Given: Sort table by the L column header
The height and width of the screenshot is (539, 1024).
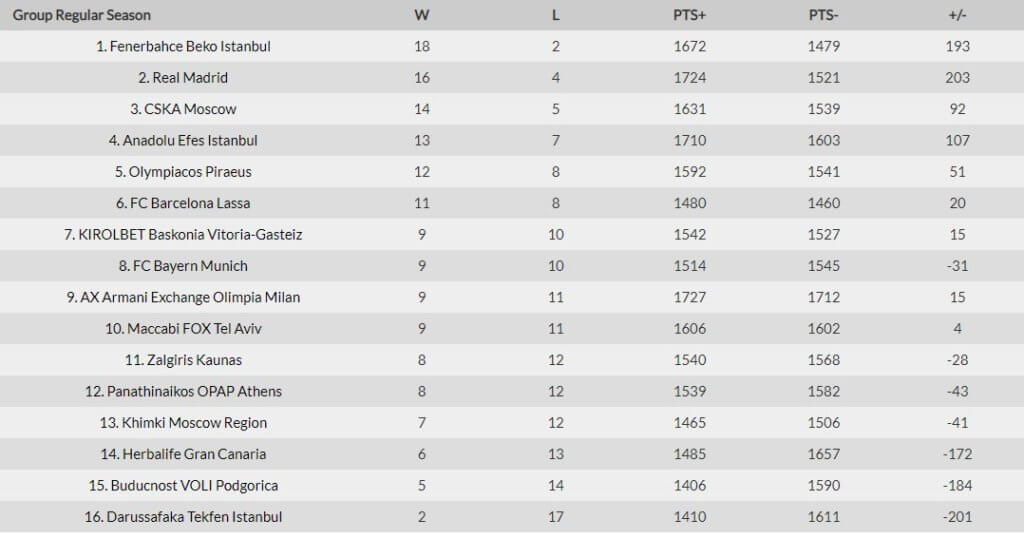Looking at the screenshot, I should point(556,15).
